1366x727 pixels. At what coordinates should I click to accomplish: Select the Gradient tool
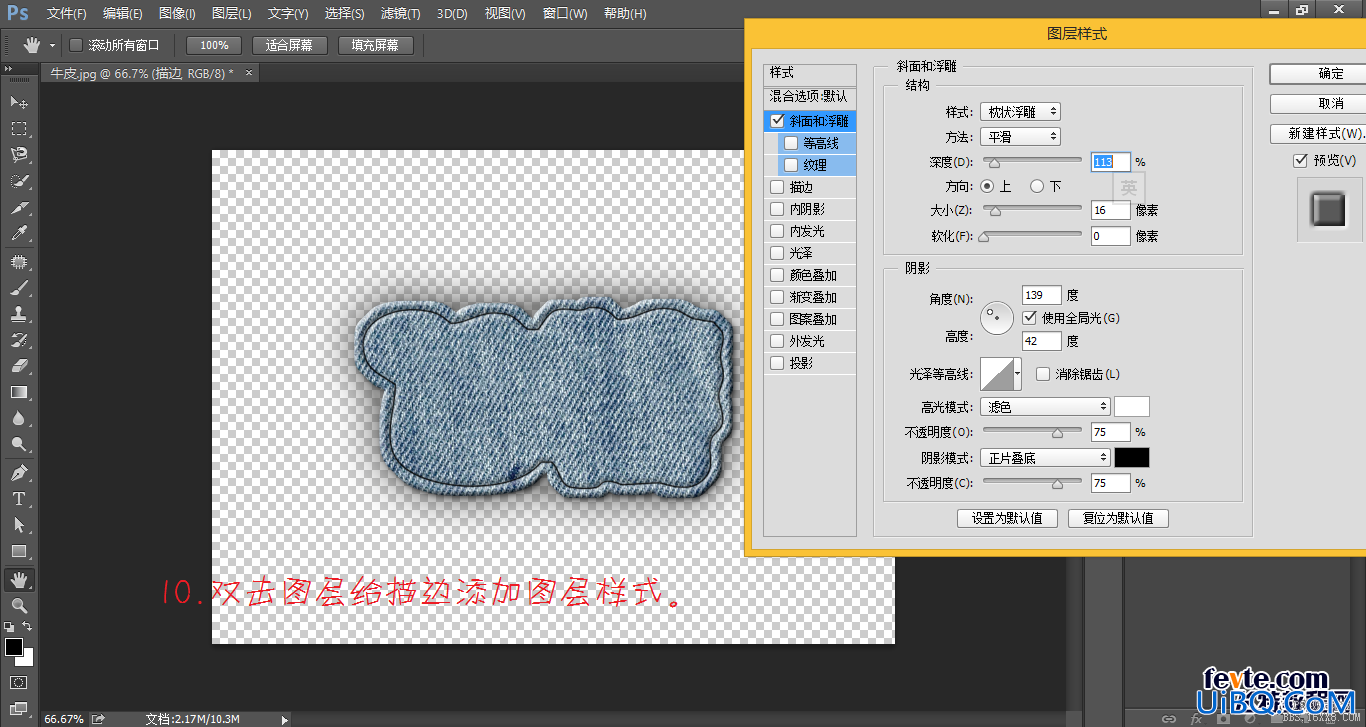pyautogui.click(x=19, y=392)
